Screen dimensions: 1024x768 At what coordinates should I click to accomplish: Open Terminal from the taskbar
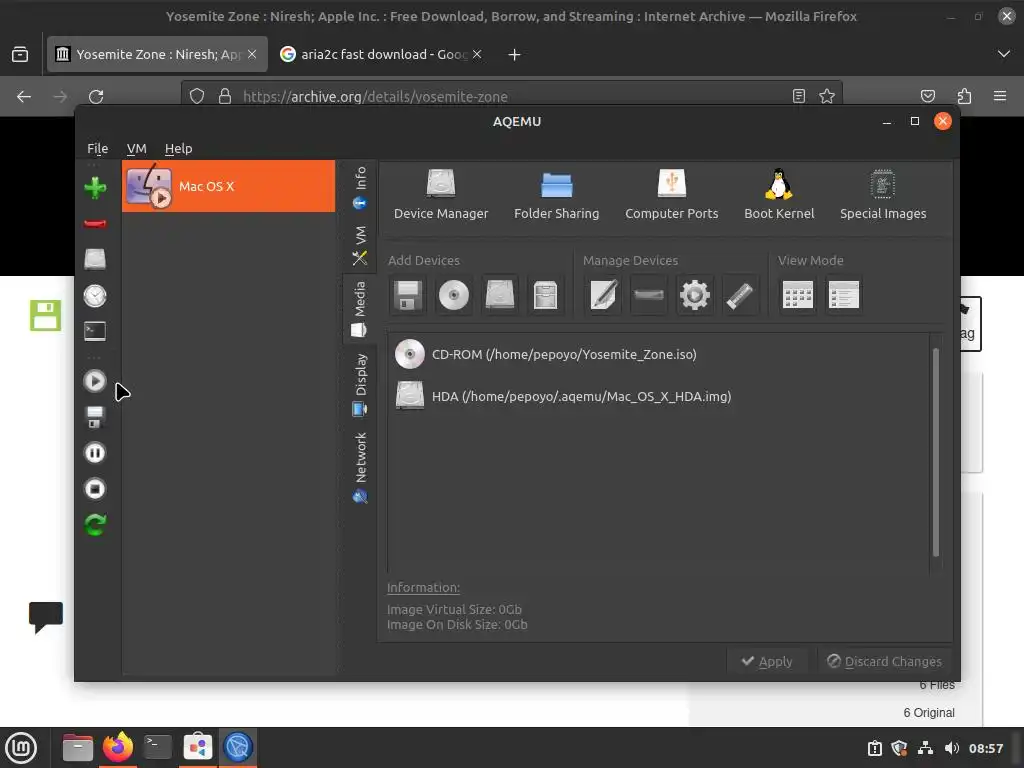tap(157, 747)
